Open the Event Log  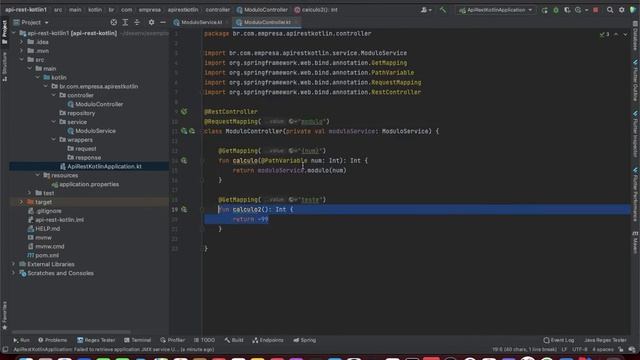click(x=559, y=340)
